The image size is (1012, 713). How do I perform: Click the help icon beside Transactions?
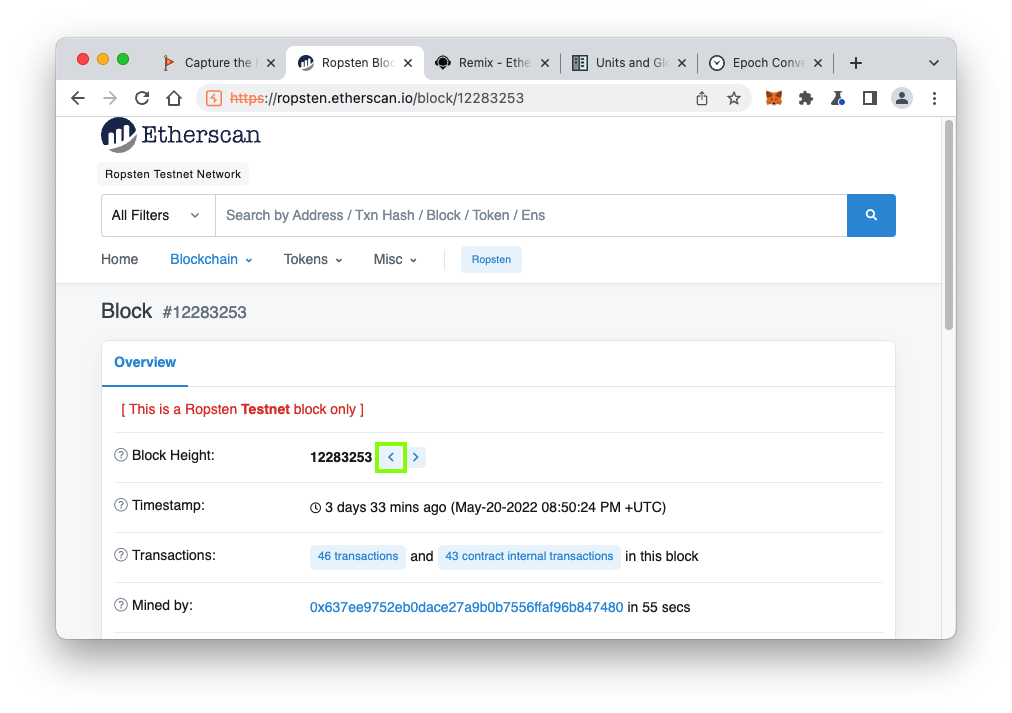121,555
